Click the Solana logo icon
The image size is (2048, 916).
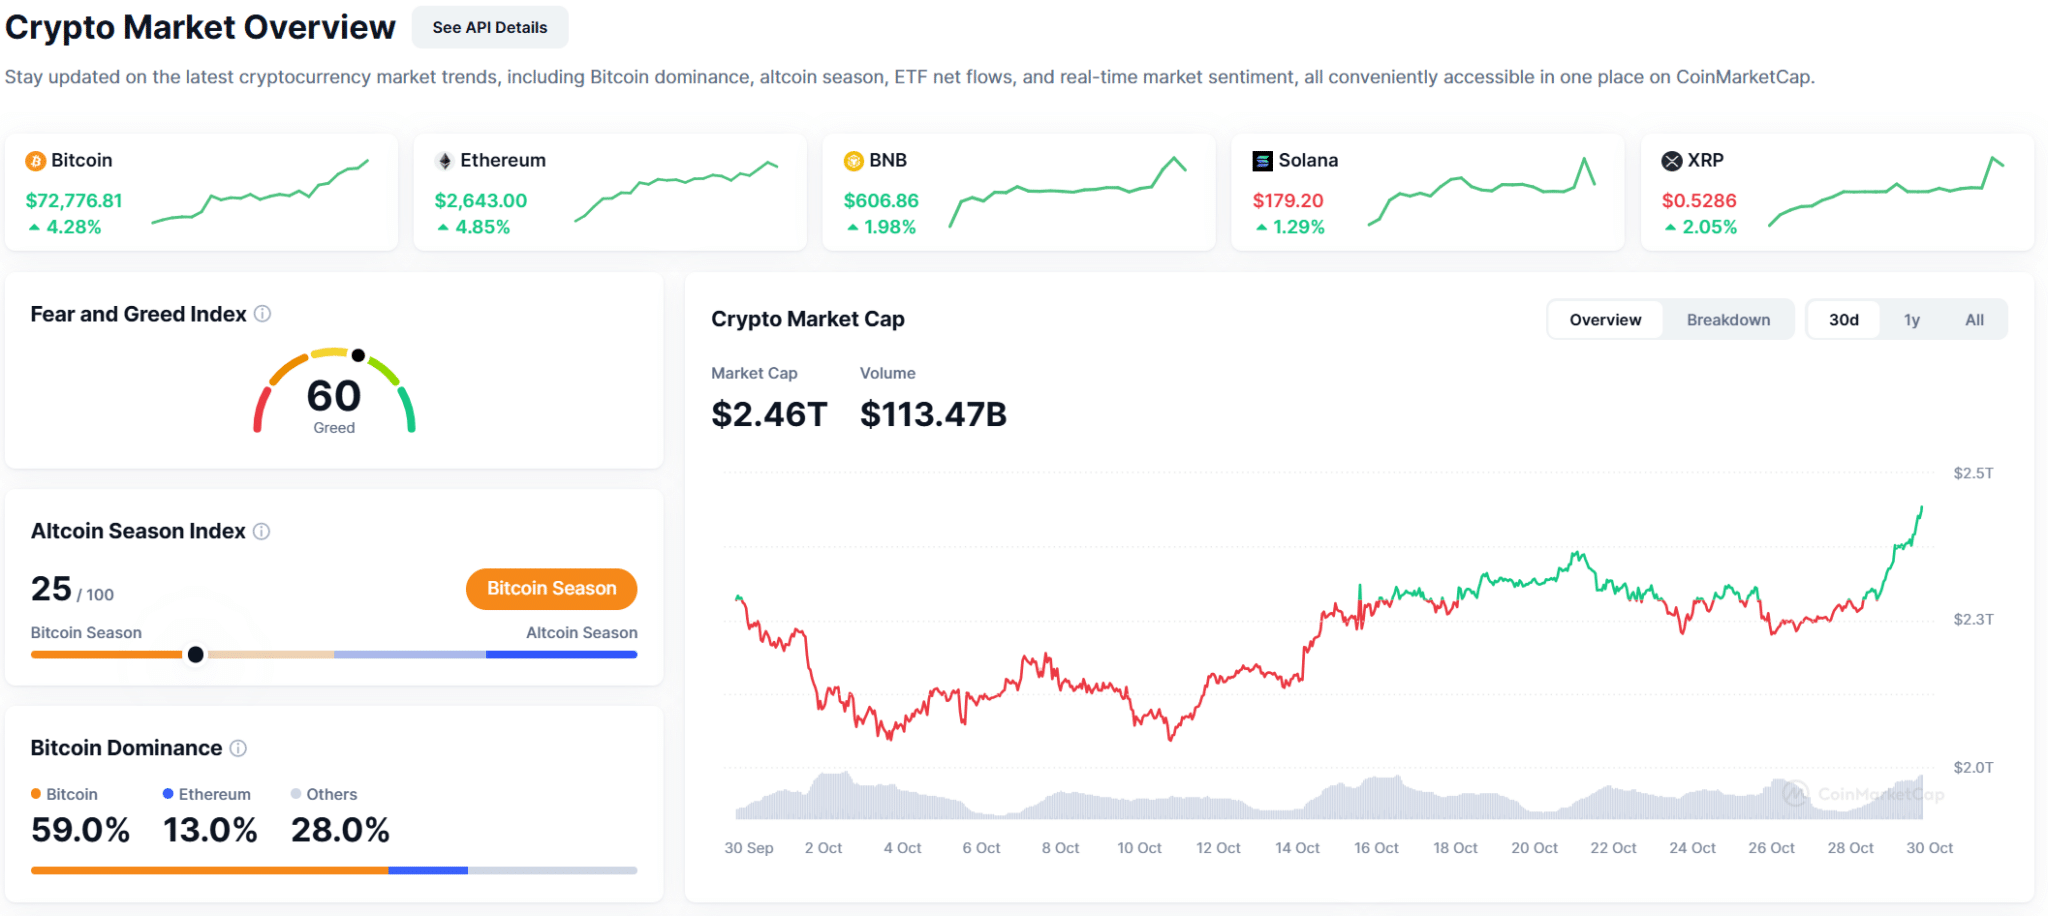1263,161
